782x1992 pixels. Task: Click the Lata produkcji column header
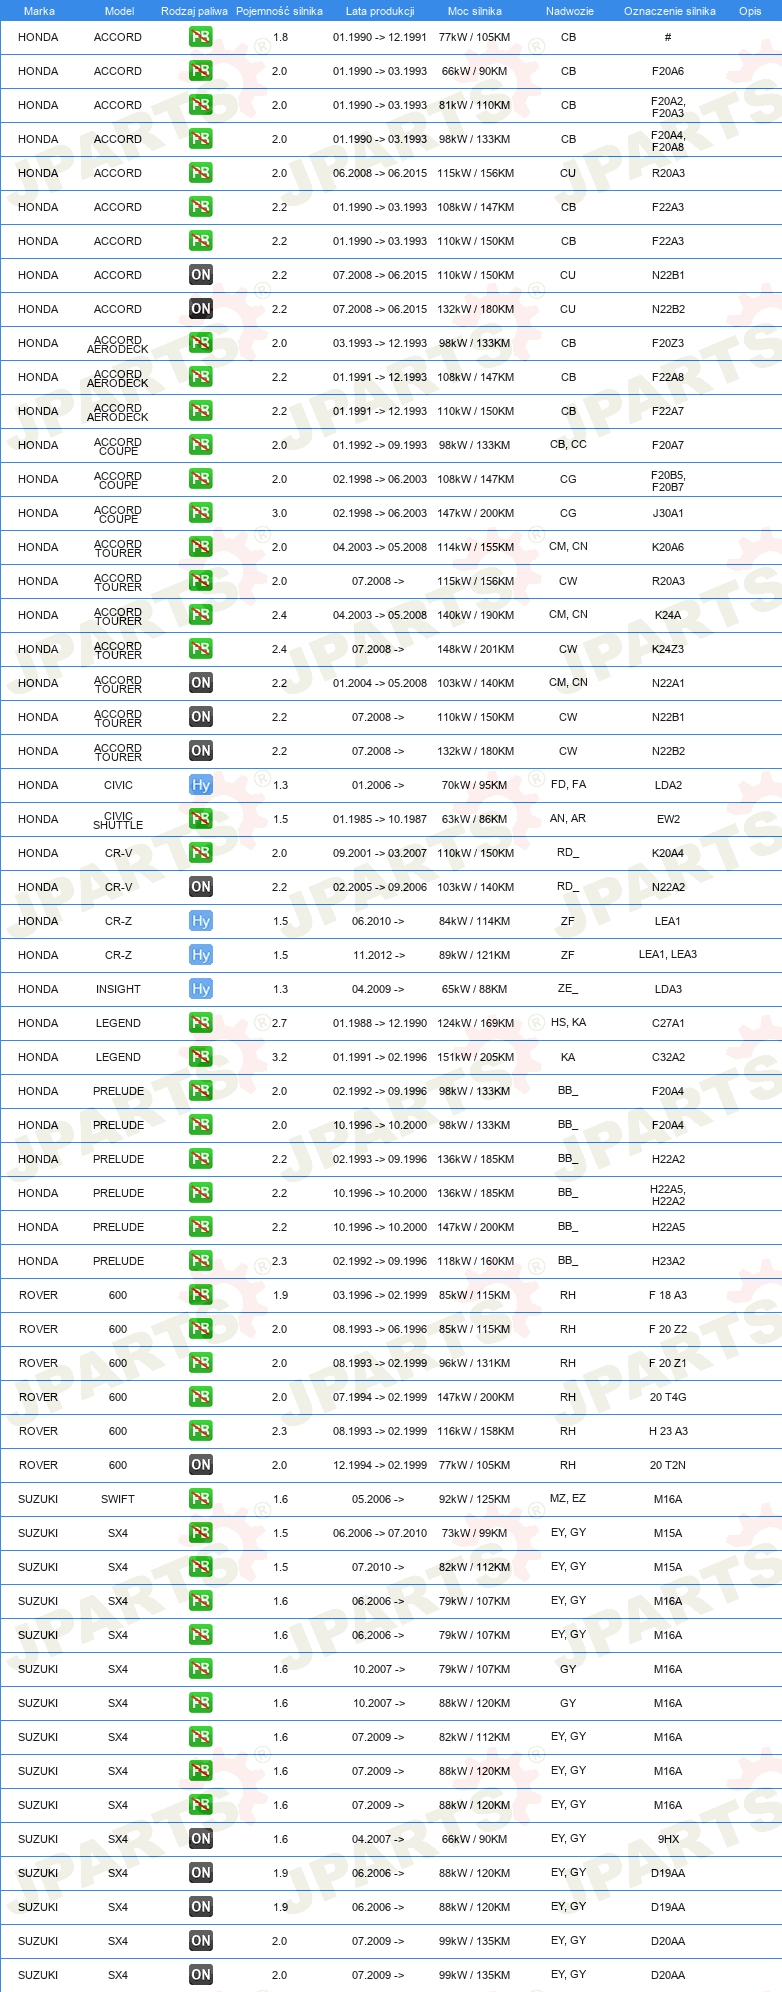380,11
